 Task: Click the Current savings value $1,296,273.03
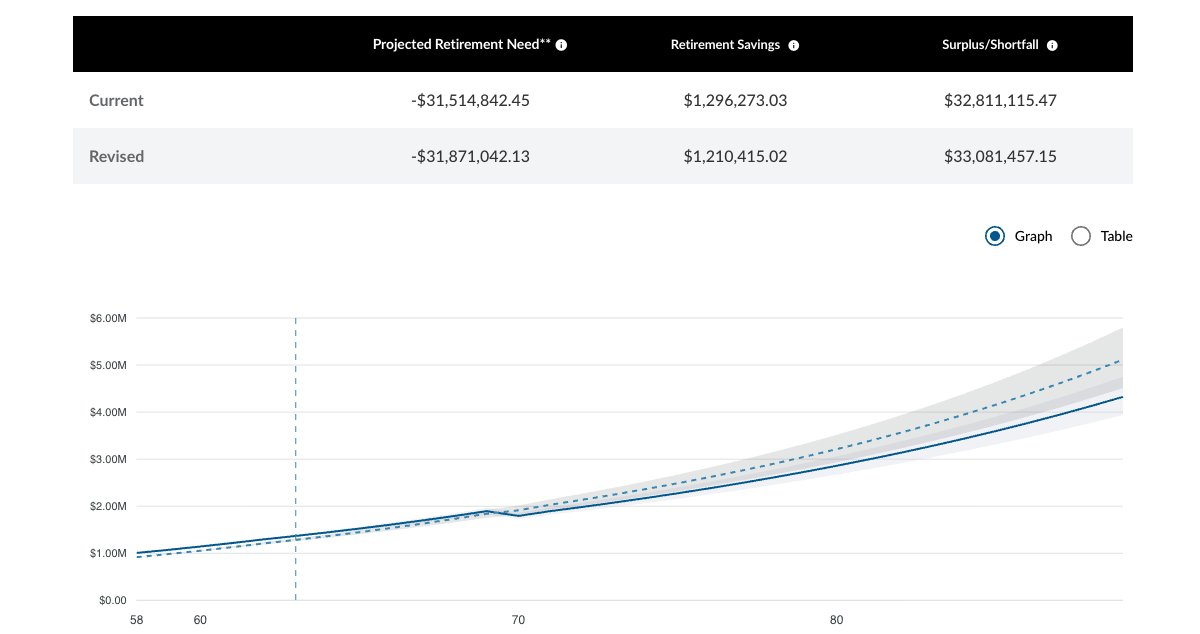coord(735,100)
